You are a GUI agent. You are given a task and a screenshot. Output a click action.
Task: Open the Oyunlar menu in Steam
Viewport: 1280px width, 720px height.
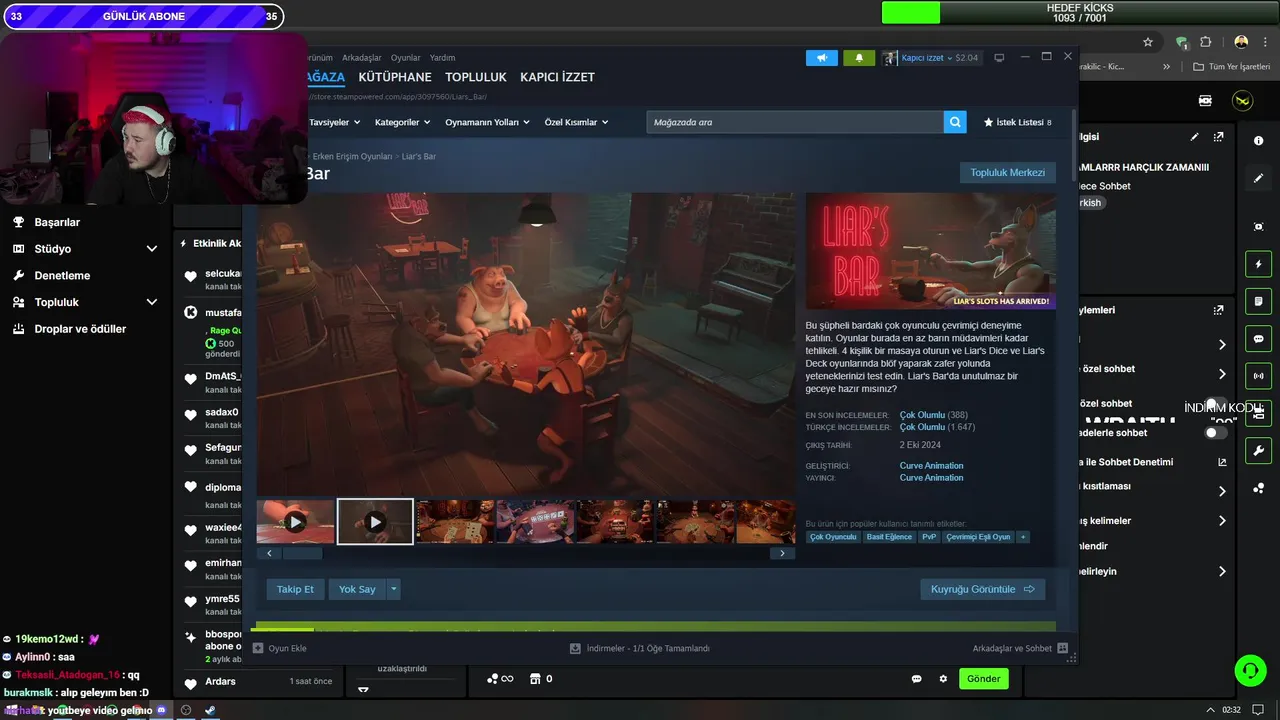(405, 58)
